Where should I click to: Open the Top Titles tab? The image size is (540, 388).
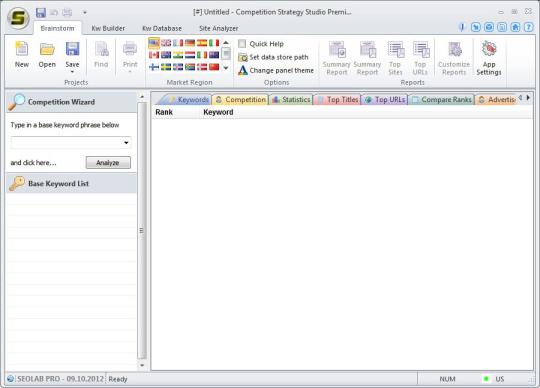coord(338,99)
